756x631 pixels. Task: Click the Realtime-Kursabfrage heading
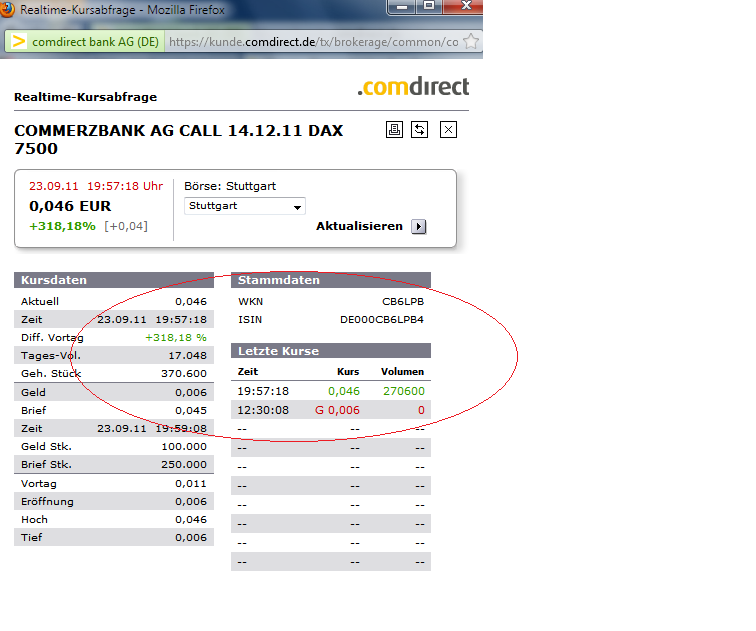click(85, 97)
